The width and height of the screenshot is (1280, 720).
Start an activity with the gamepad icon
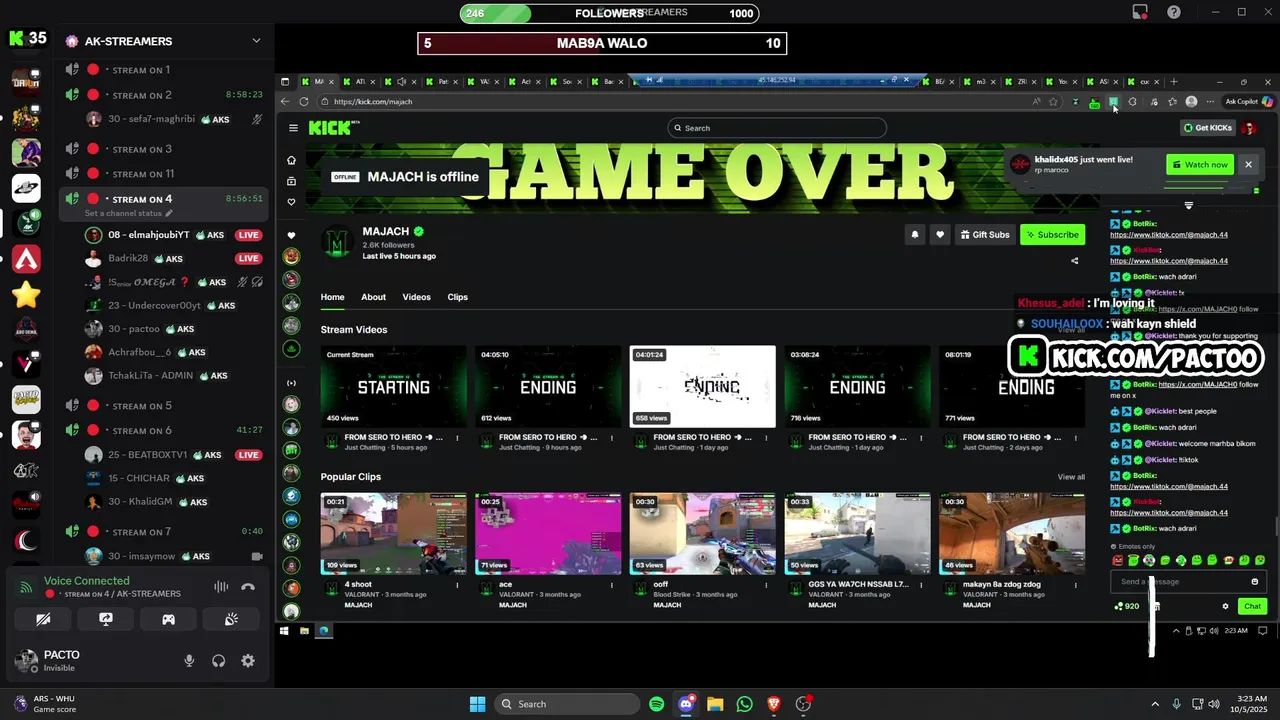coord(169,619)
